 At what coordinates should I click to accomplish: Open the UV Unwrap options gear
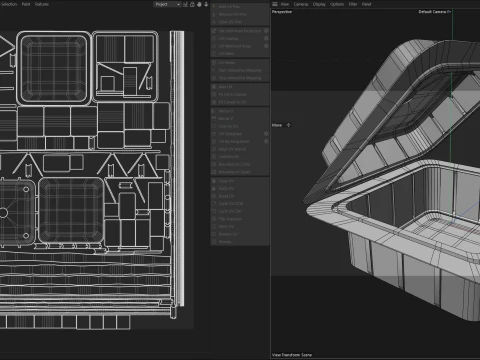tap(266, 38)
